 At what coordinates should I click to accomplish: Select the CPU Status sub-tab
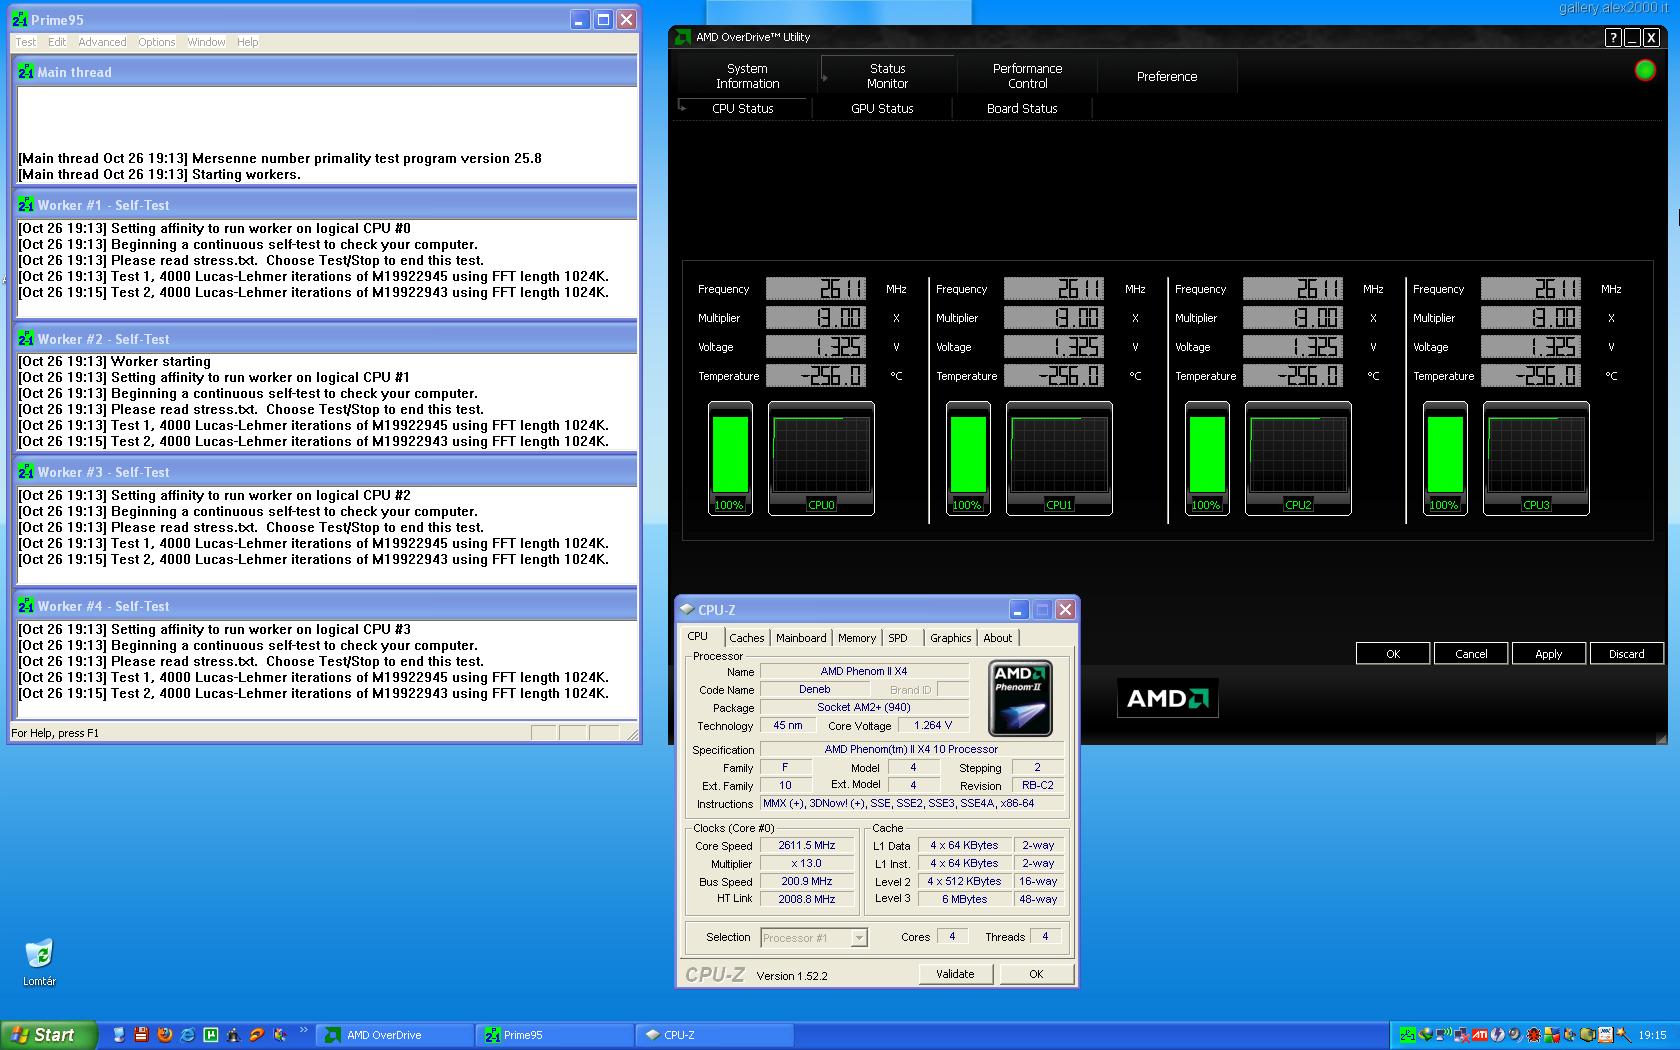[x=742, y=108]
